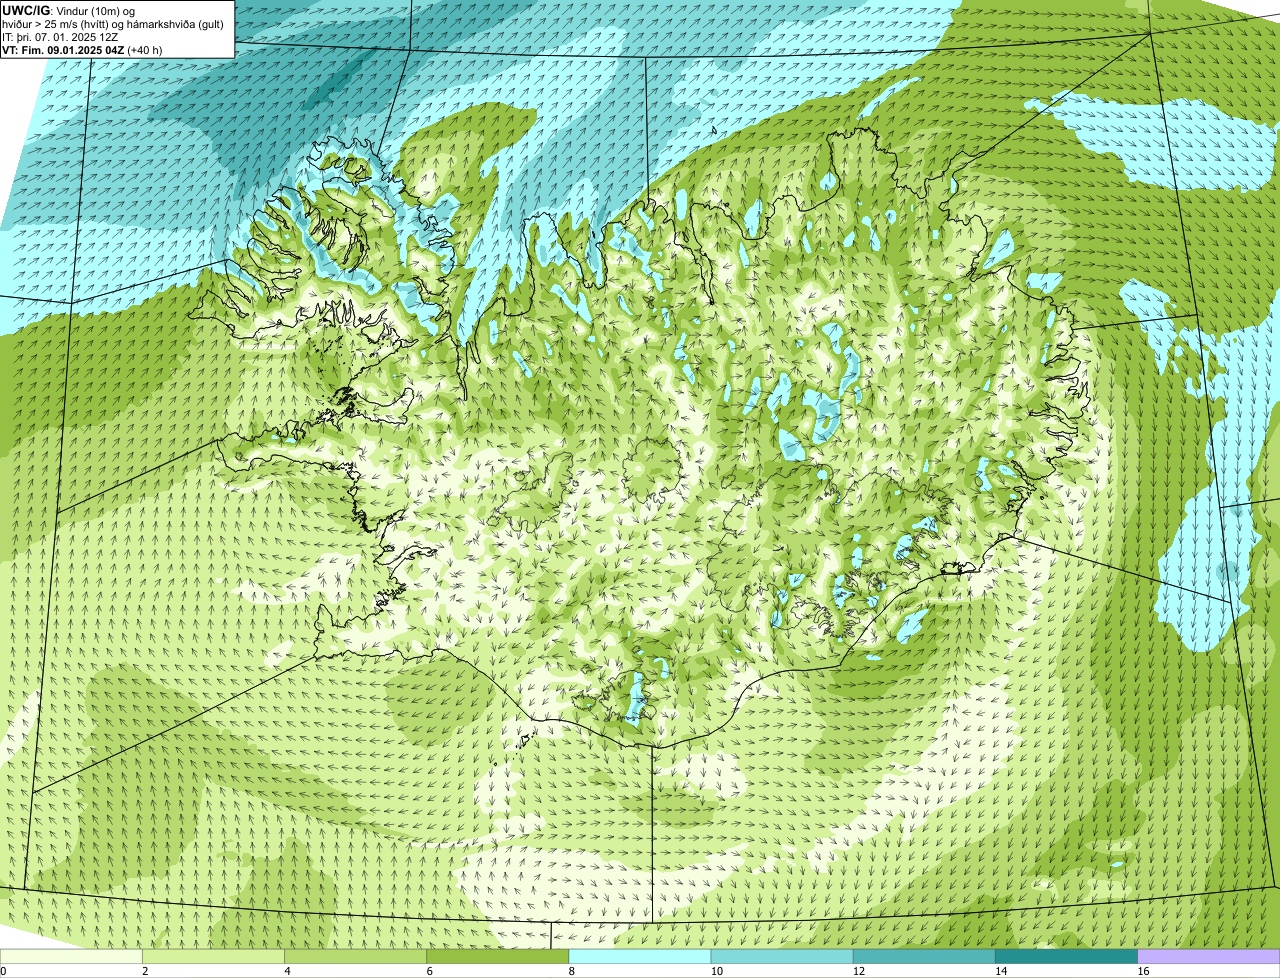1280x978 pixels.
Task: Click the "UWC/IG: Vindur (10m) og" title line
Action: click(x=69, y=10)
